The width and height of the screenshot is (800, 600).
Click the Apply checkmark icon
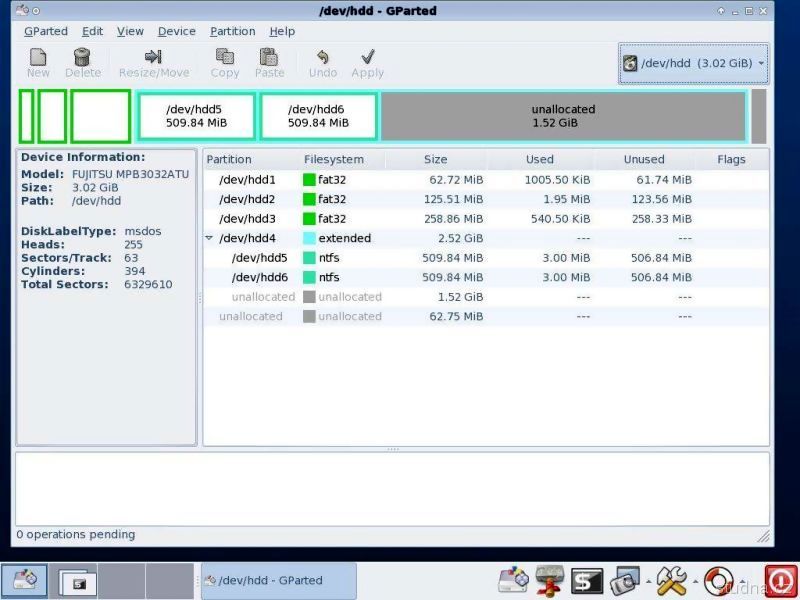click(367, 58)
